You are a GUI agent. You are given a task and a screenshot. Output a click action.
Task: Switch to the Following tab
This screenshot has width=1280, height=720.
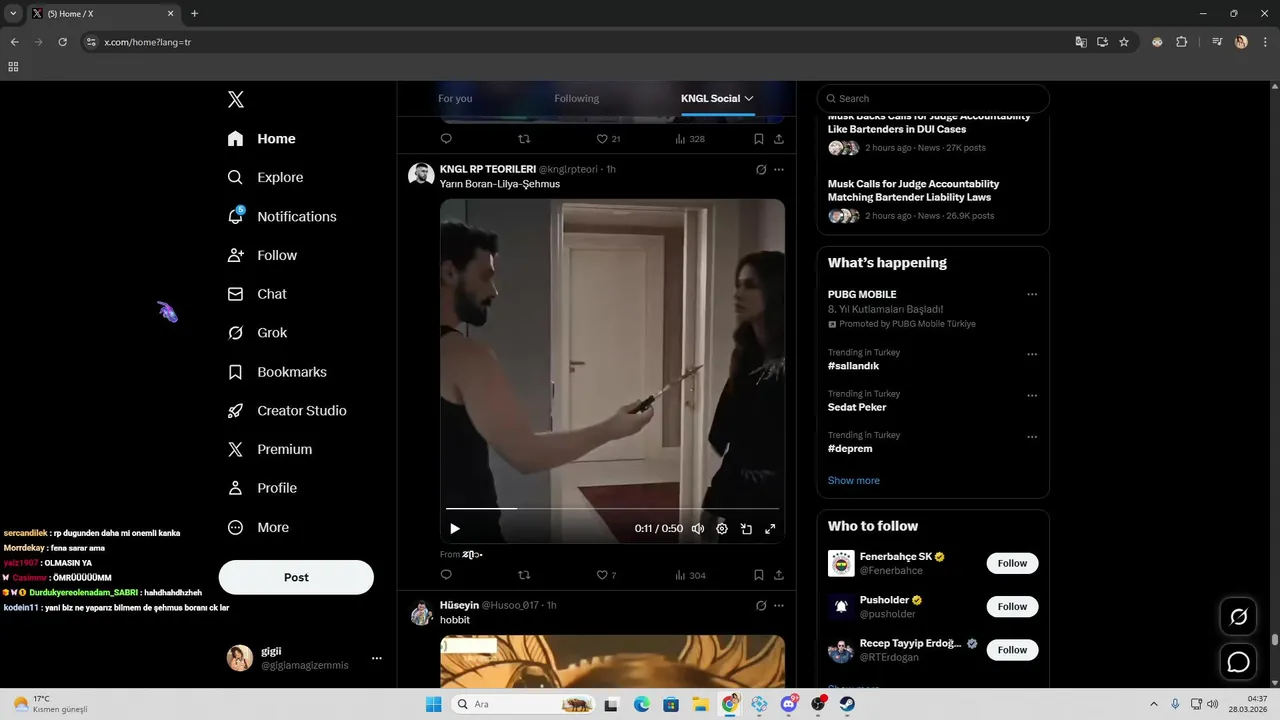[x=577, y=98]
